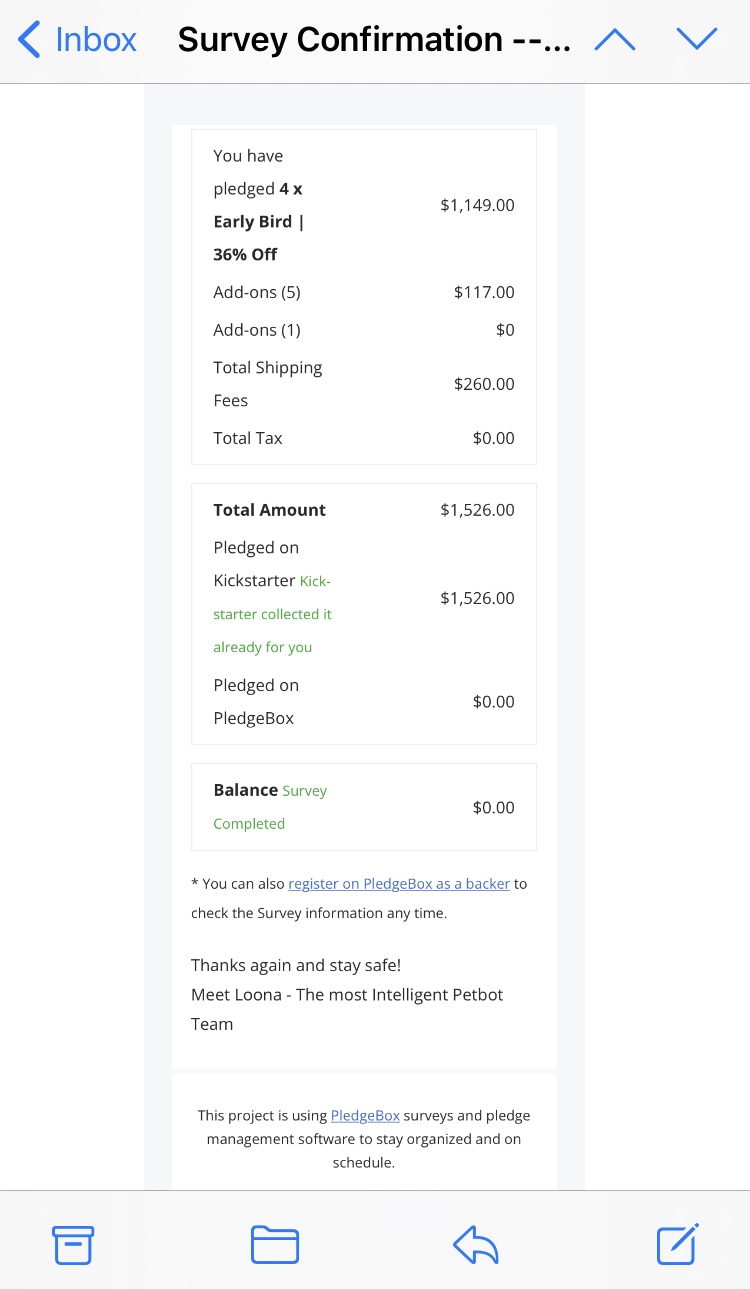The height and width of the screenshot is (1289, 750).
Task: Tap the Balance $0.00 amount
Action: [493, 807]
